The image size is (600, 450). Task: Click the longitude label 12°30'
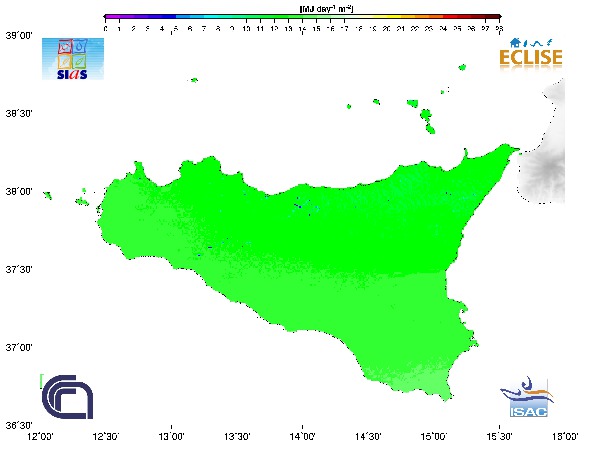pos(106,436)
